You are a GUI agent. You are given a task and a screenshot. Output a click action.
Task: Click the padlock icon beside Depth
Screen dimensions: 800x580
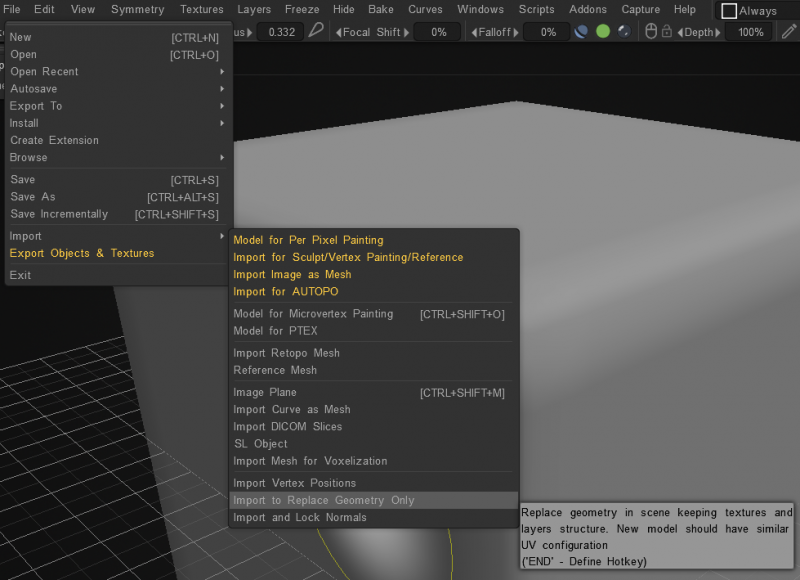667,32
